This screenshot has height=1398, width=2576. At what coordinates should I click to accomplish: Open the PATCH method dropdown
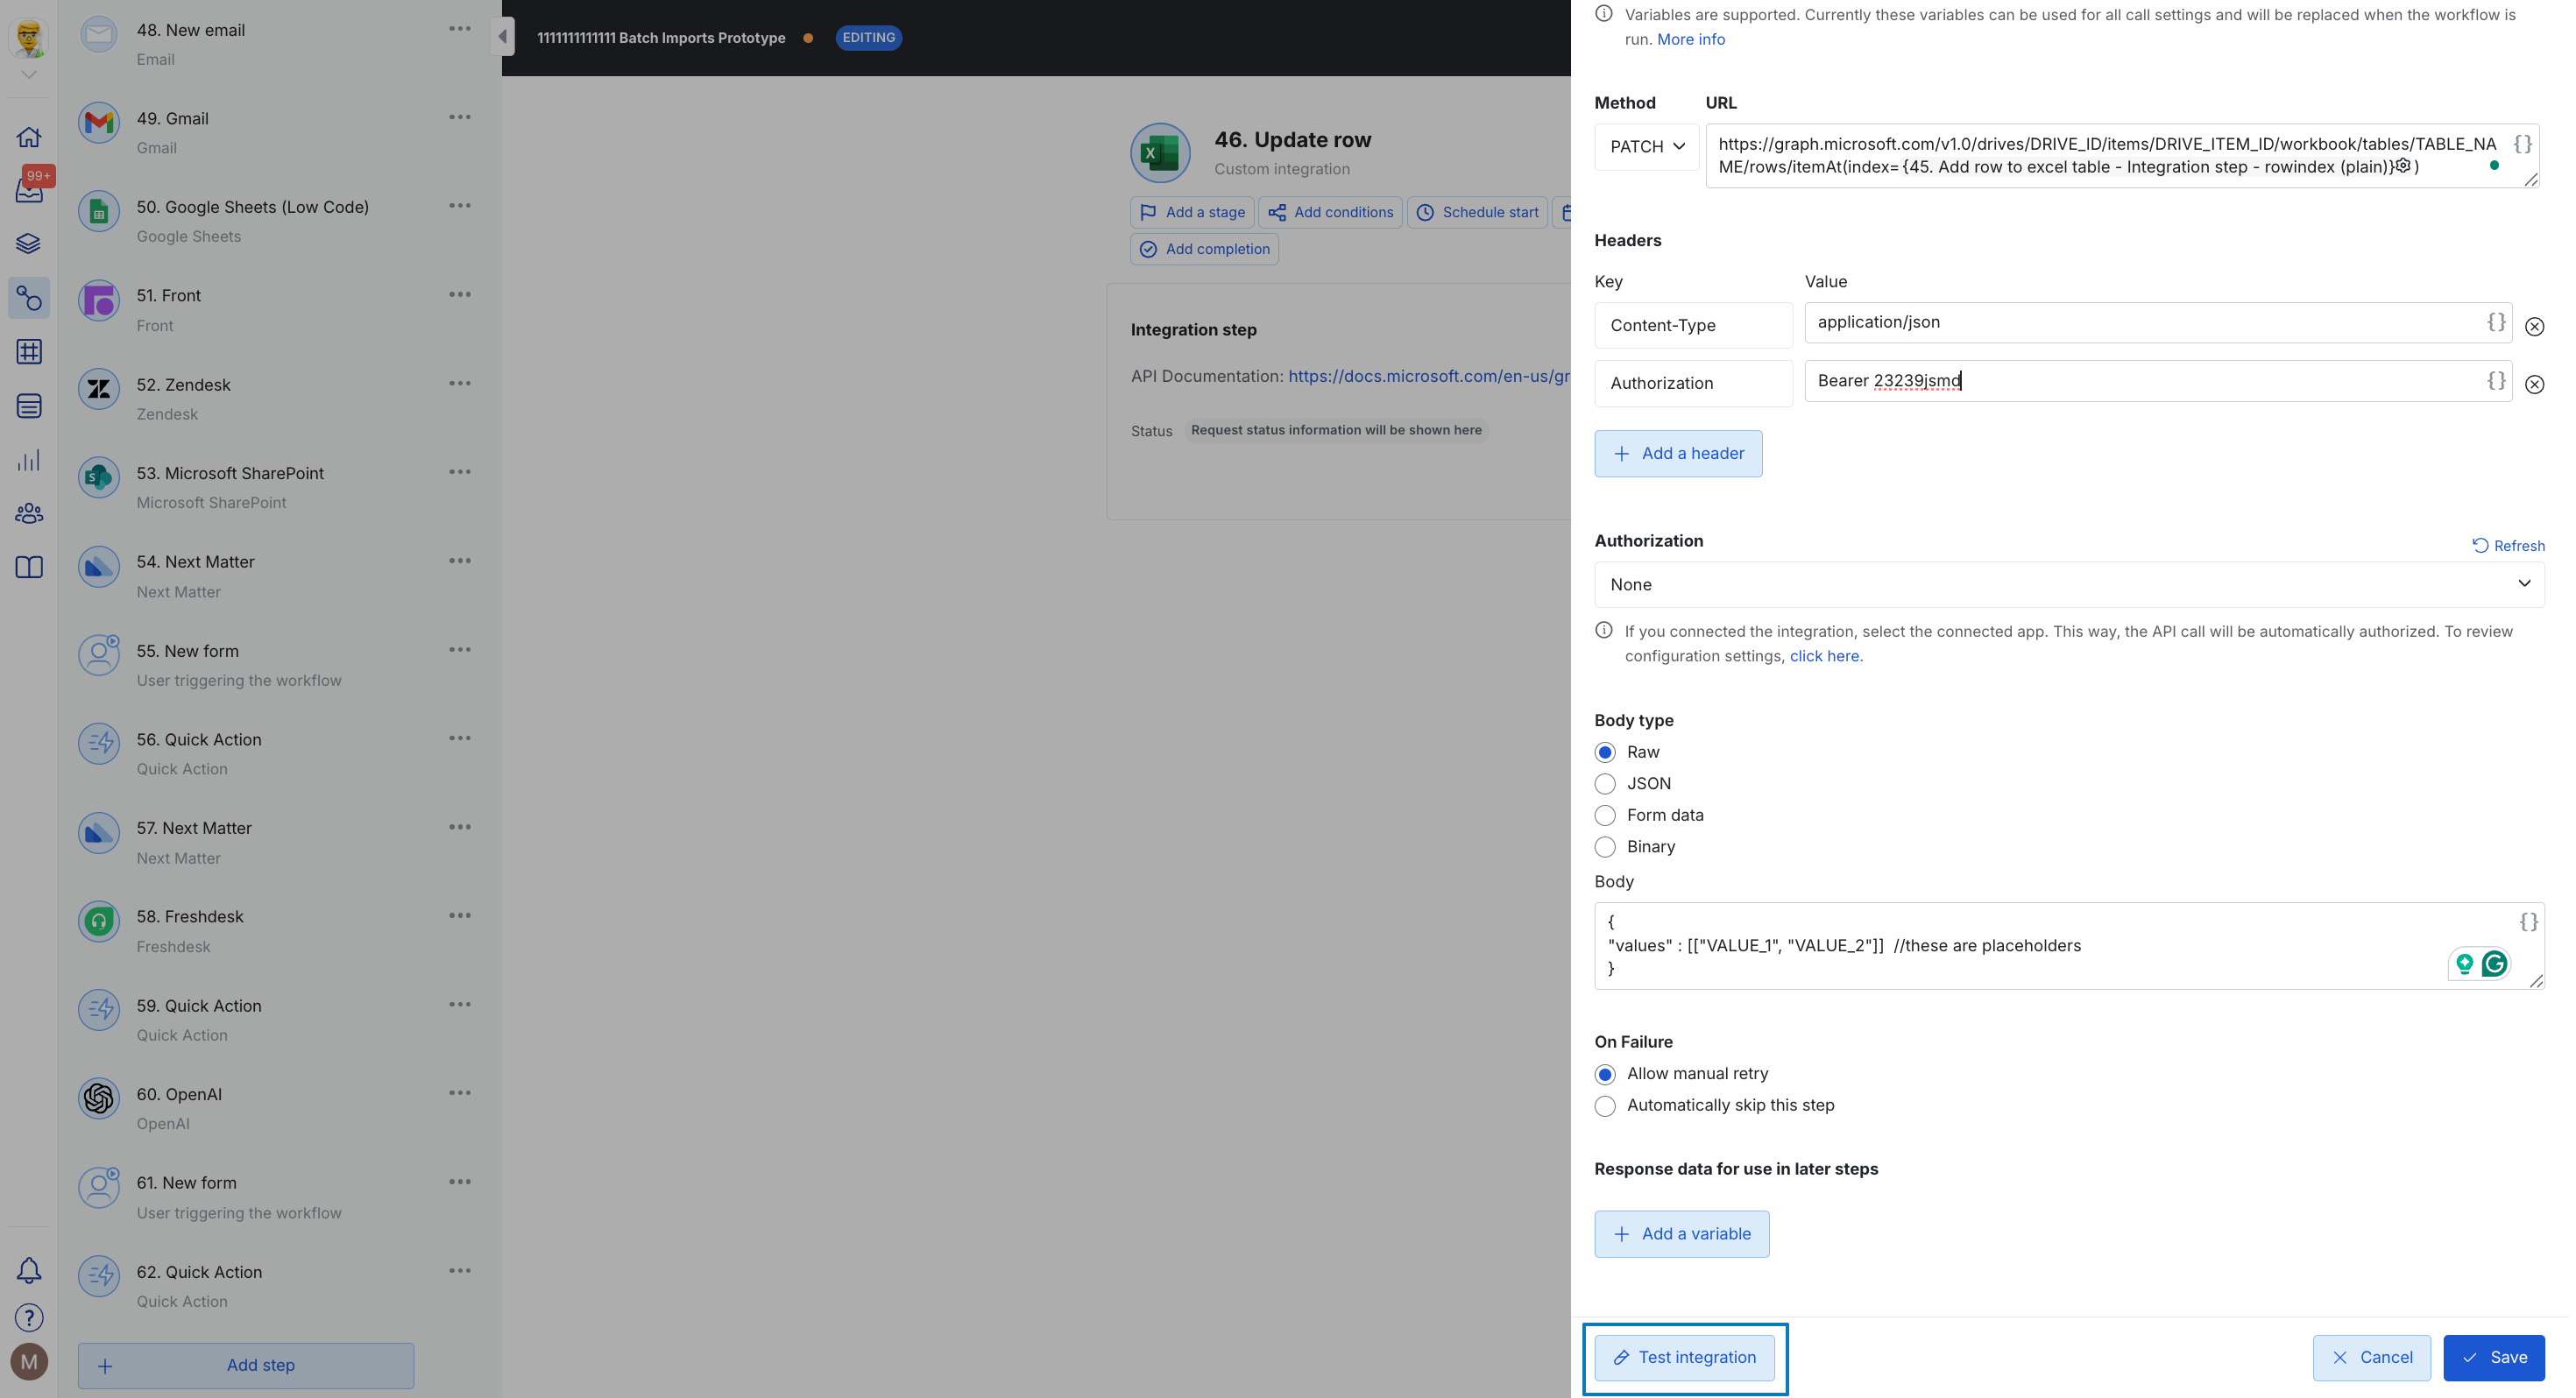1646,147
